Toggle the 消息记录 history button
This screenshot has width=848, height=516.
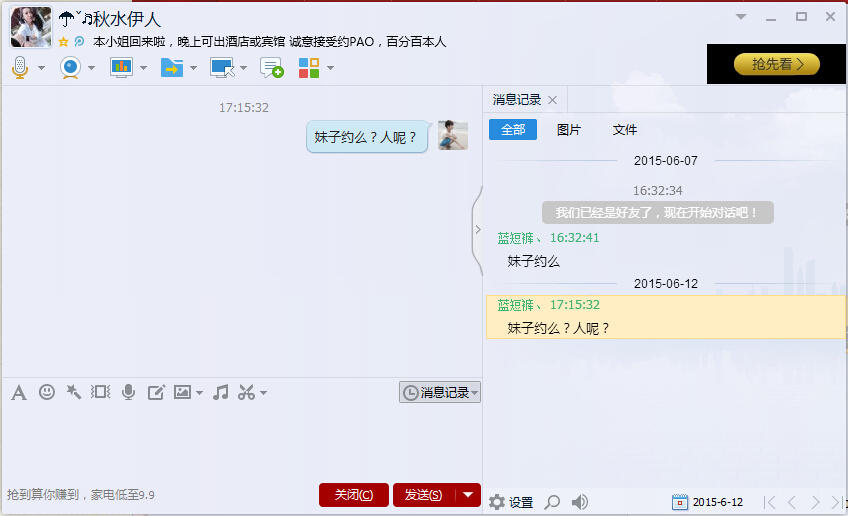[440, 392]
